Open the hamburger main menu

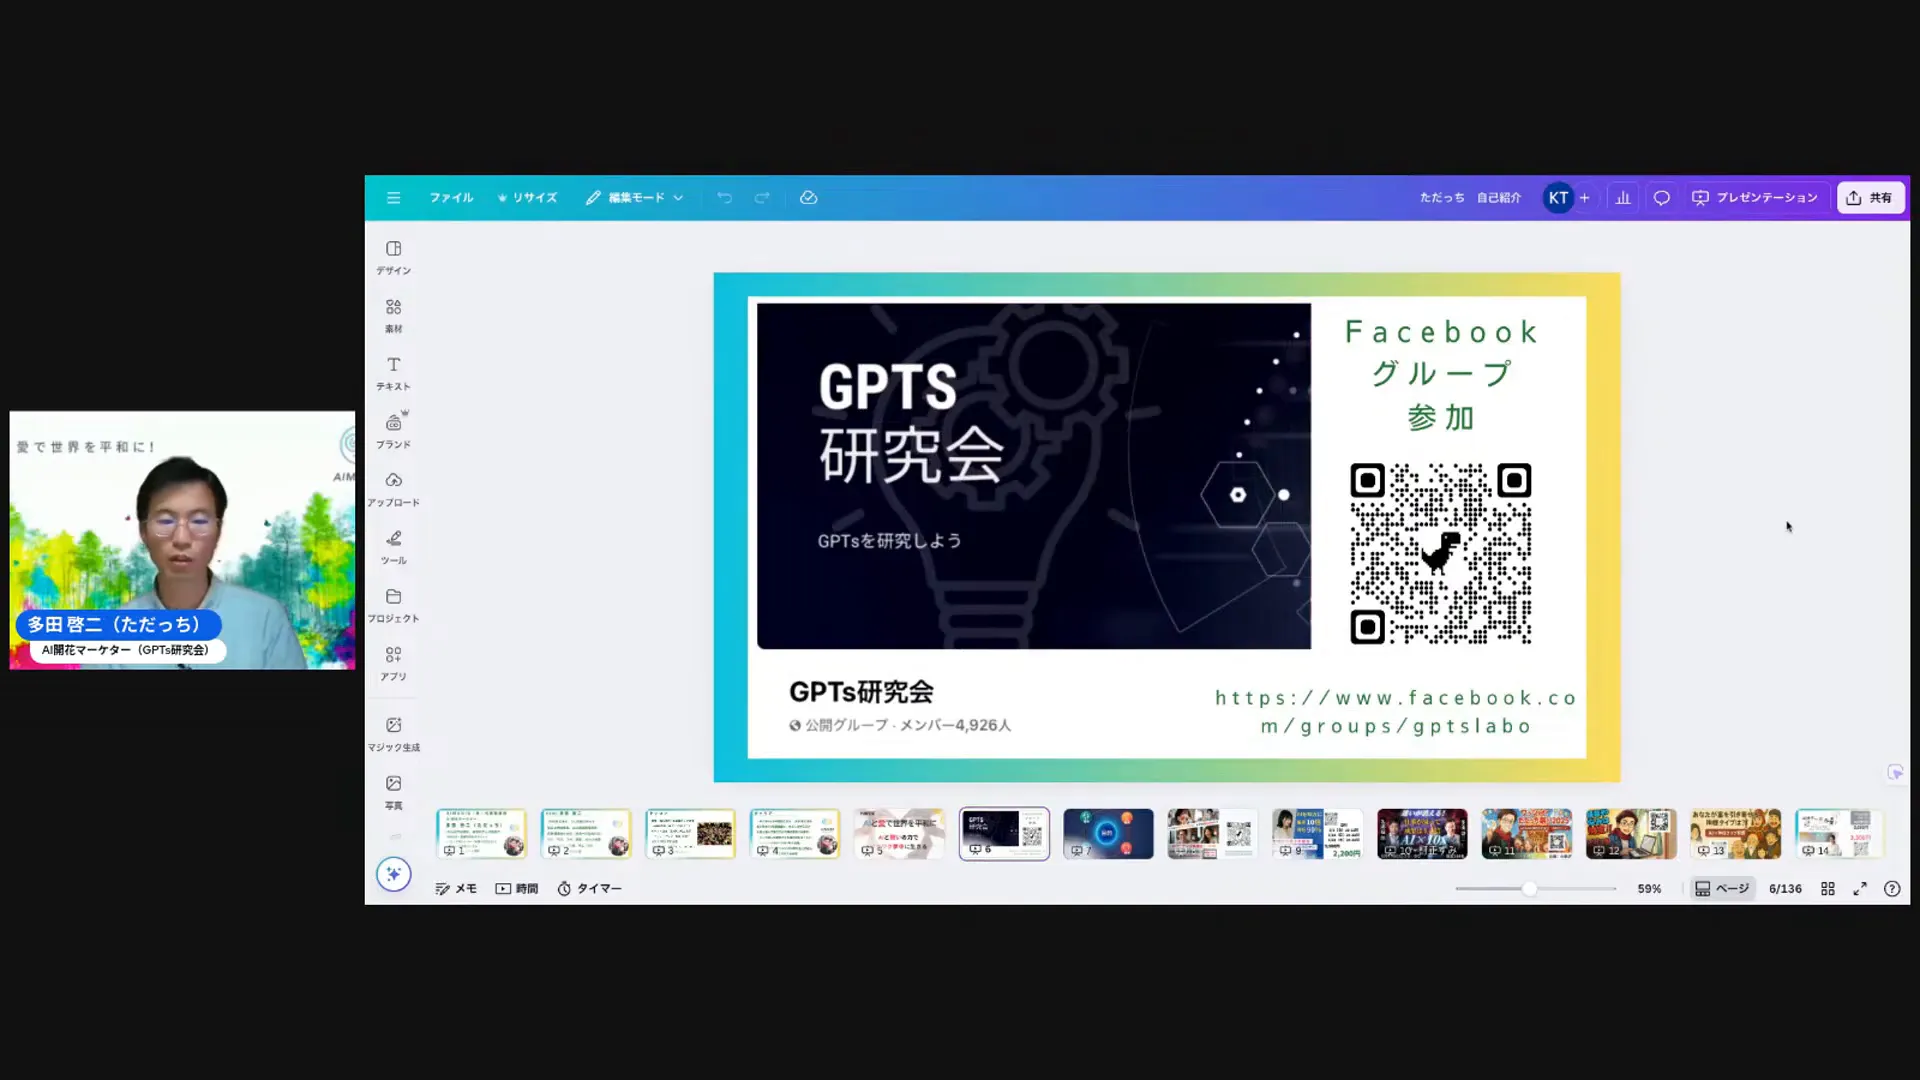pos(393,198)
